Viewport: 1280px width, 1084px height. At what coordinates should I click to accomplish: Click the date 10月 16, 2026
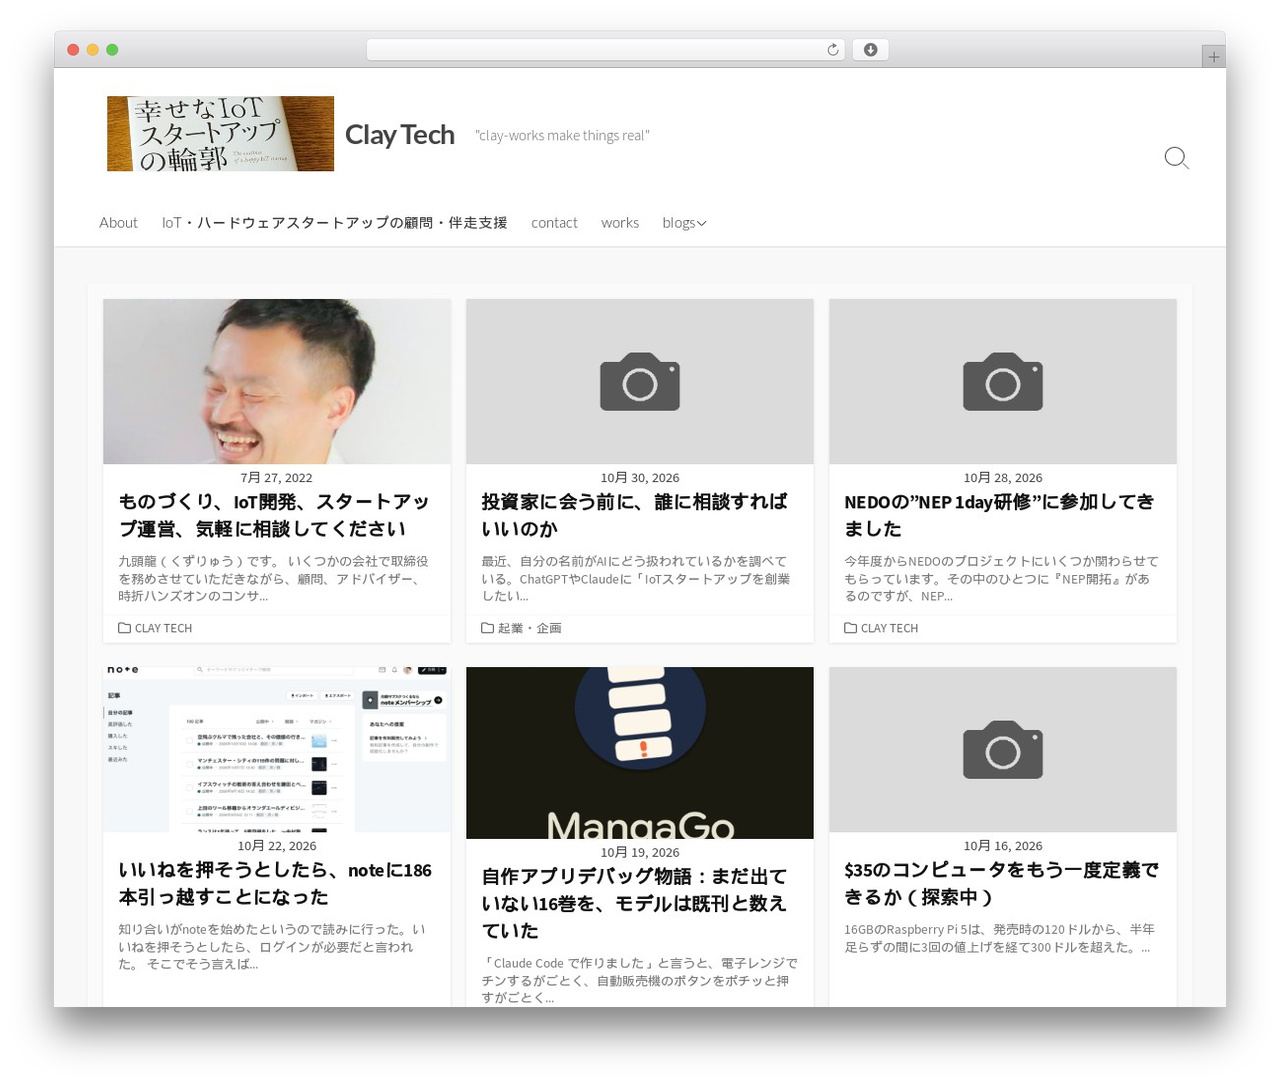click(1003, 846)
